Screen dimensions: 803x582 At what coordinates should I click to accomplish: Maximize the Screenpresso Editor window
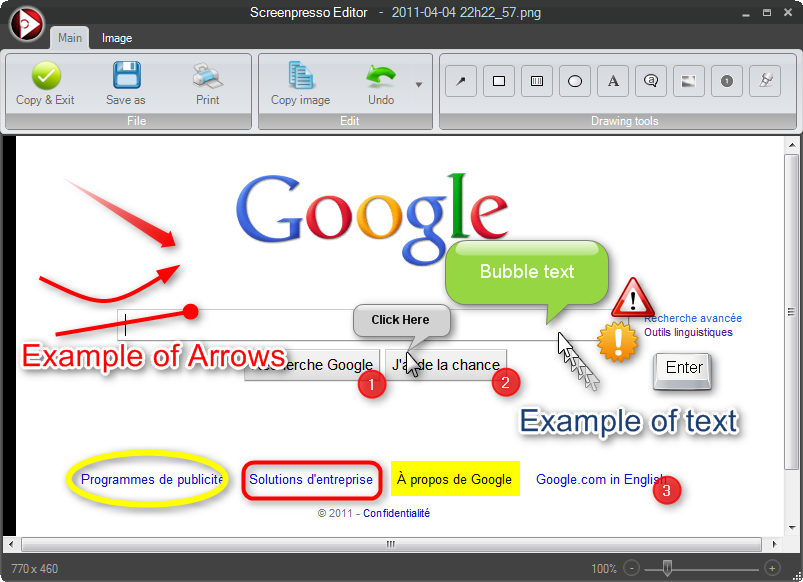tap(767, 13)
